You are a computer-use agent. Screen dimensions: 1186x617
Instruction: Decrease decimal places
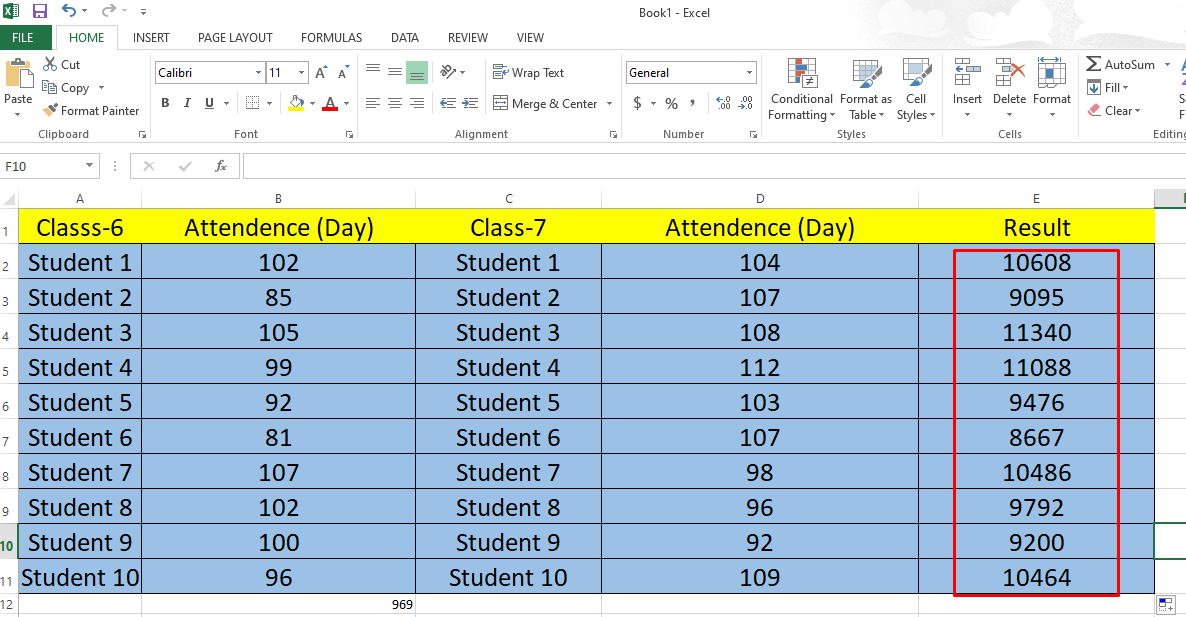(x=747, y=103)
